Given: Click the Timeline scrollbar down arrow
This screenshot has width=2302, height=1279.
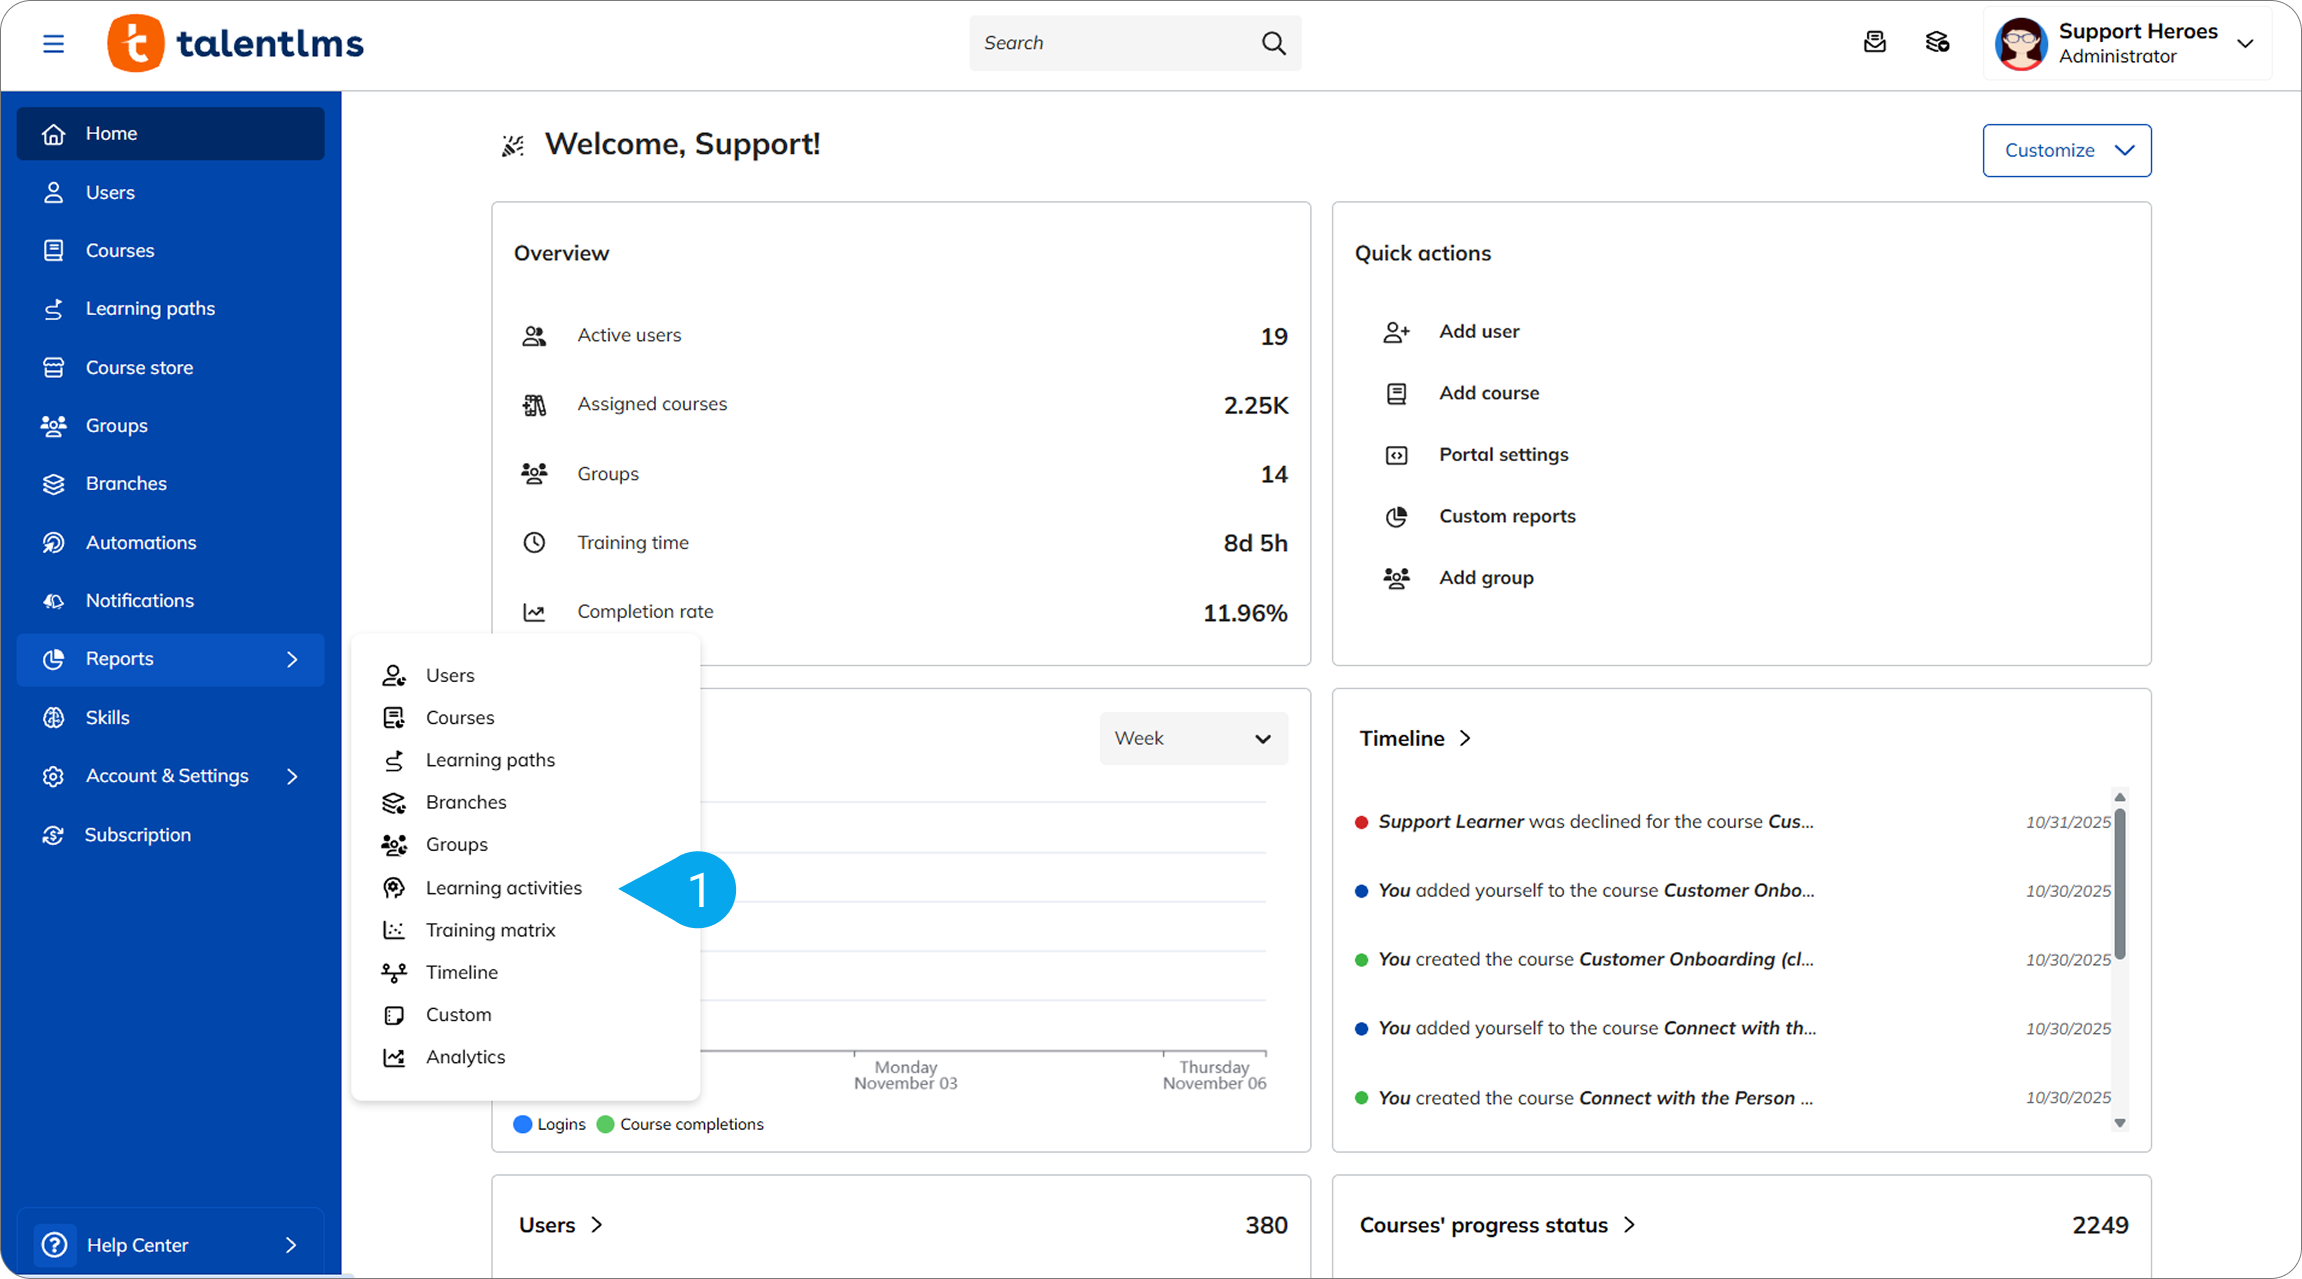Looking at the screenshot, I should (x=2119, y=1122).
